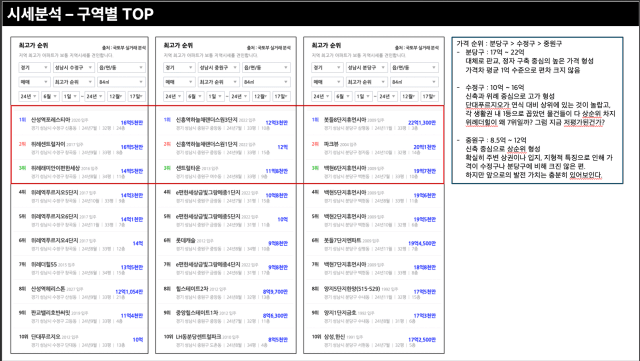Select the 1위 봇들8단지휴먼시아 listing
The height and width of the screenshot is (361, 640).
[x=374, y=123]
